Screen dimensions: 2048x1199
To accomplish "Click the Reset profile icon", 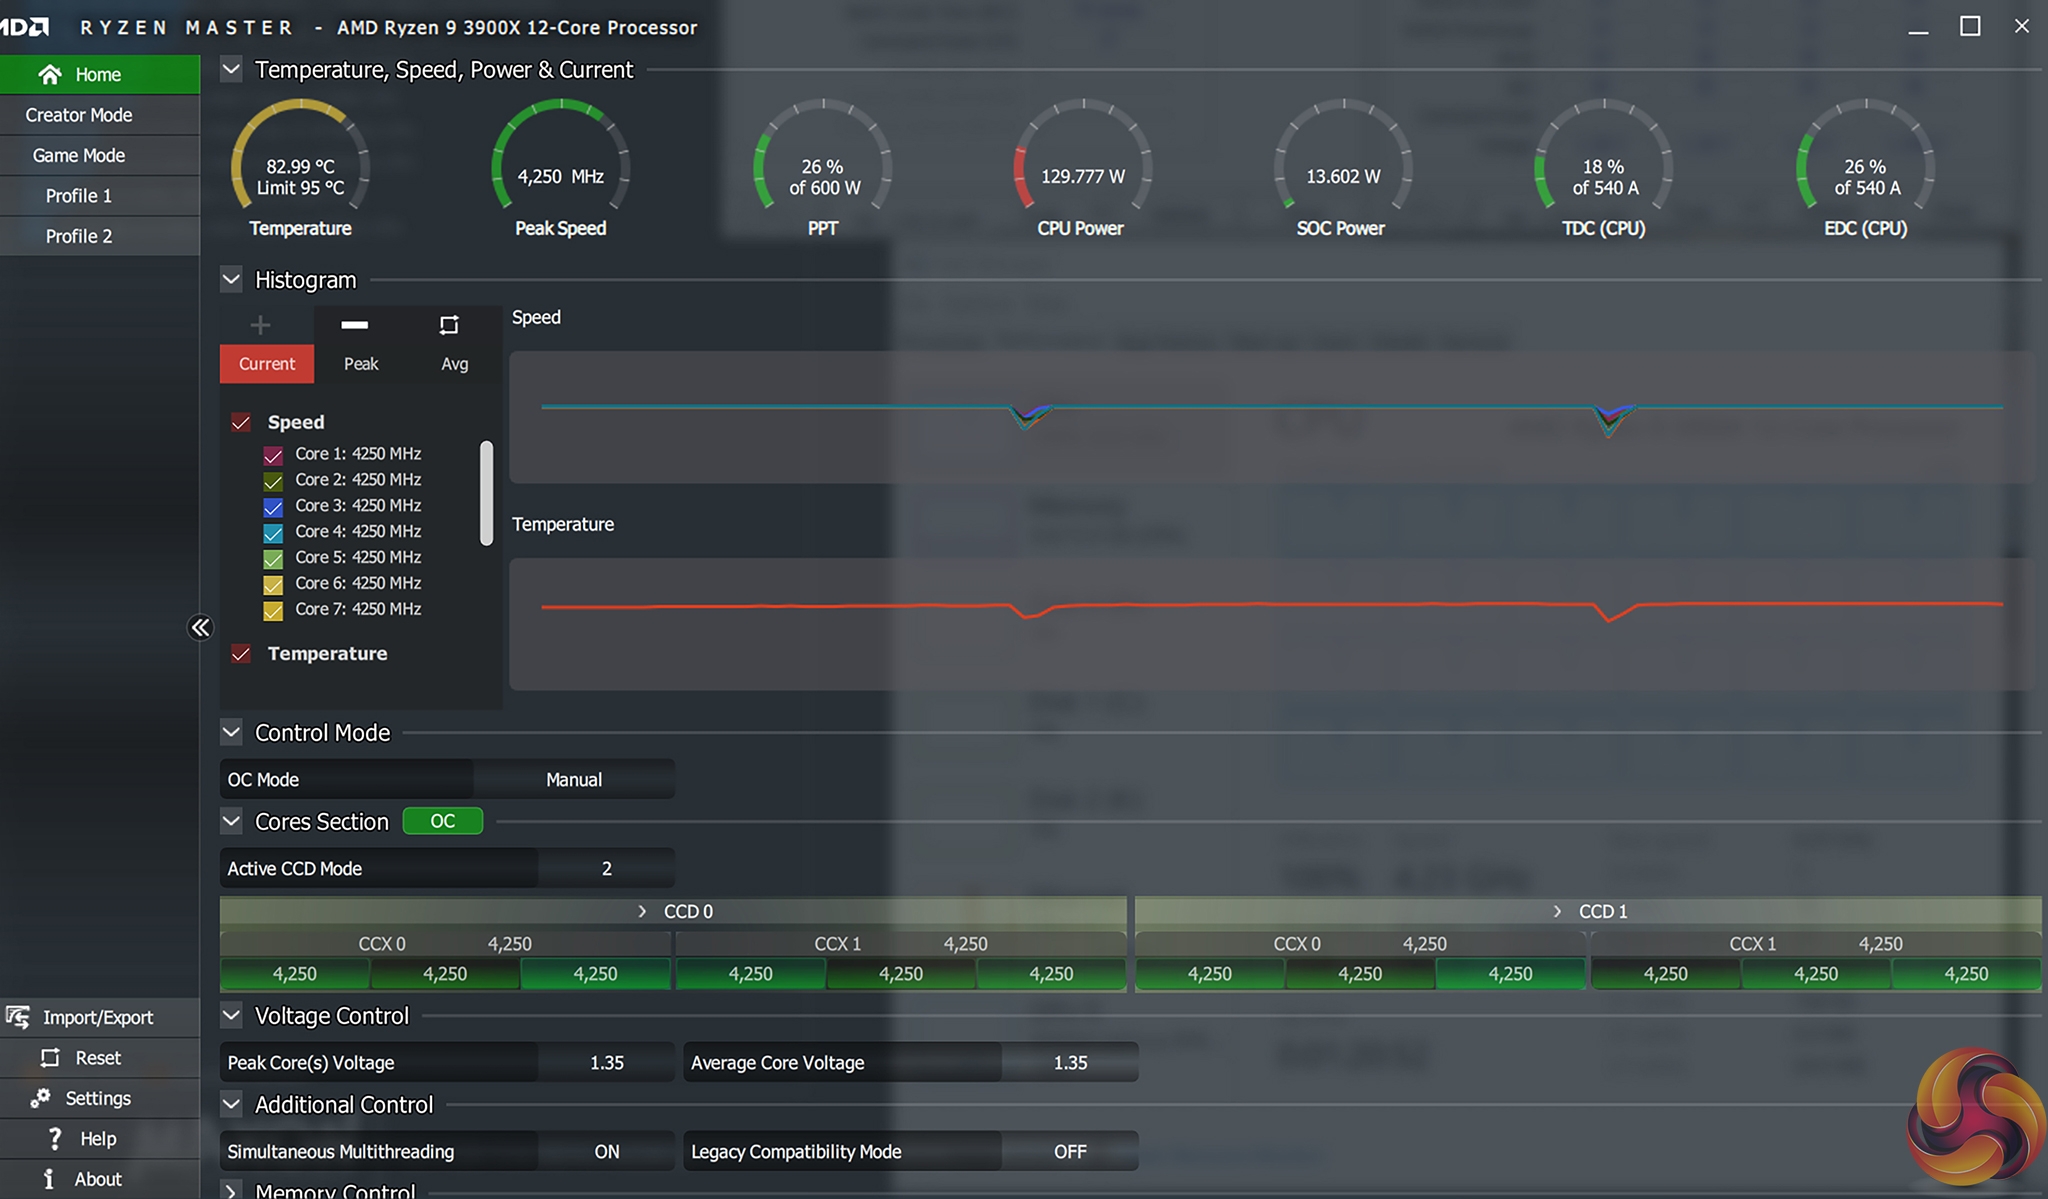I will coord(50,1058).
